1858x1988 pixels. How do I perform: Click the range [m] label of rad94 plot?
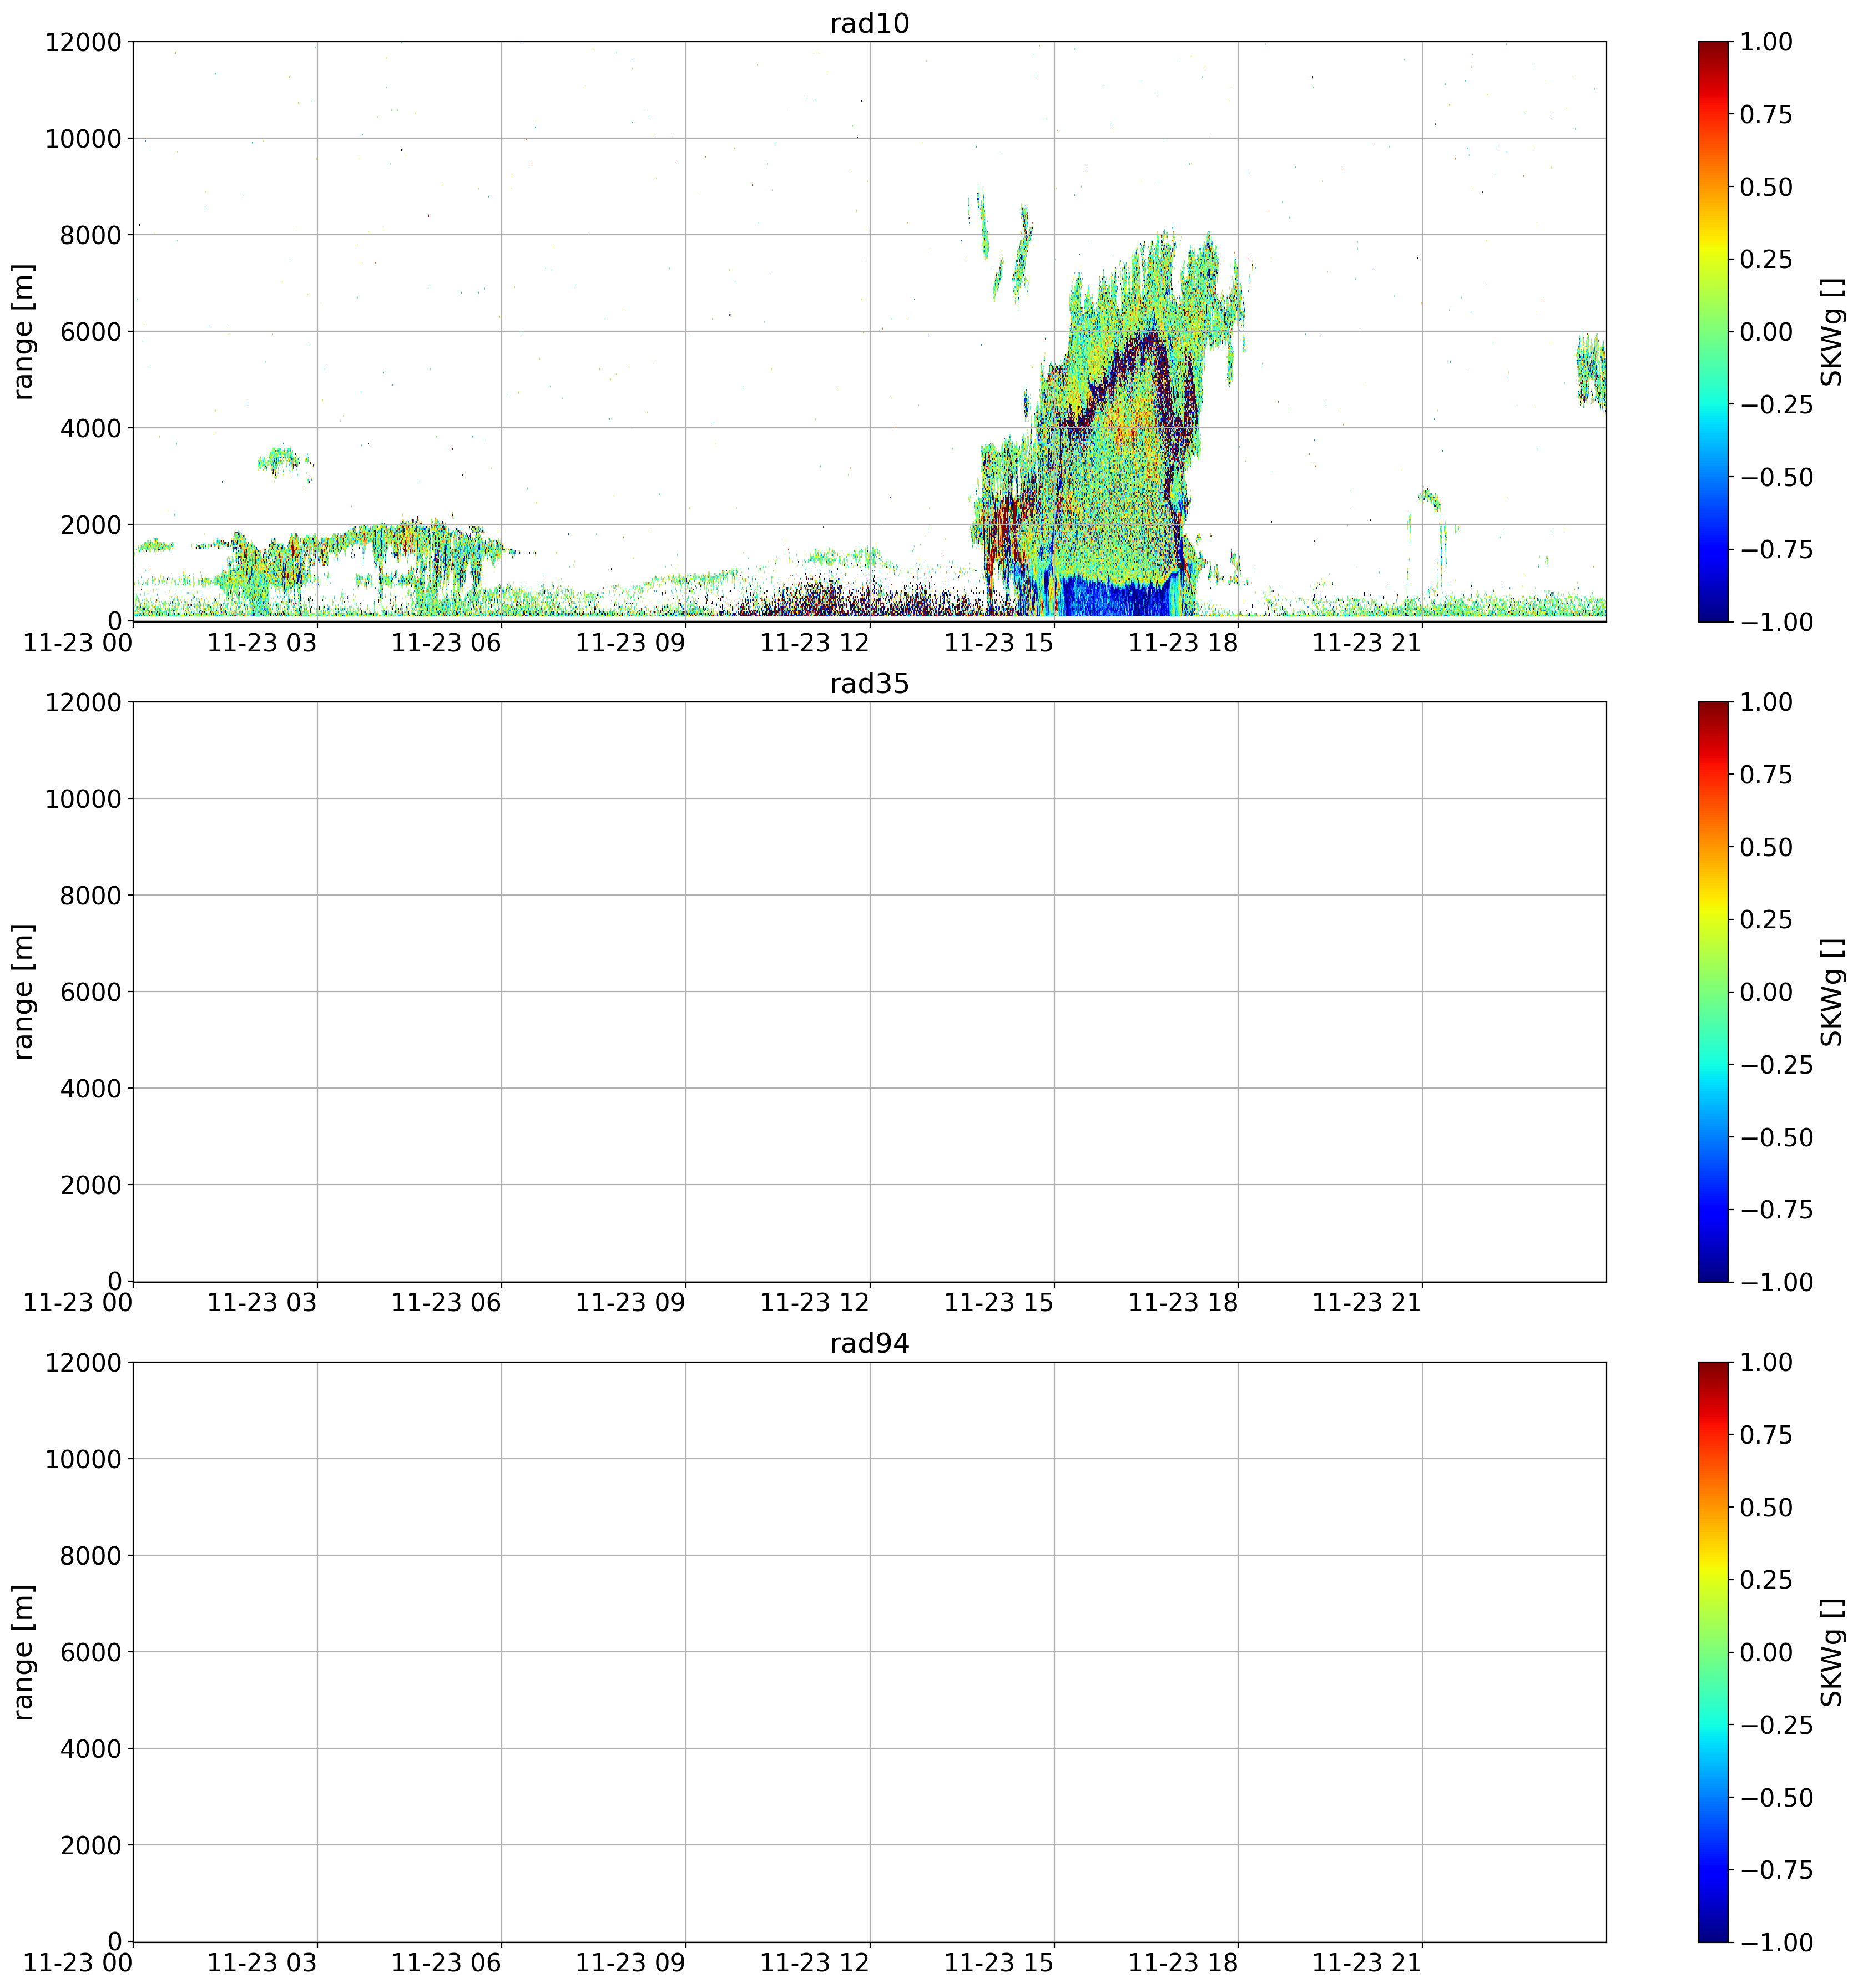[24, 1651]
